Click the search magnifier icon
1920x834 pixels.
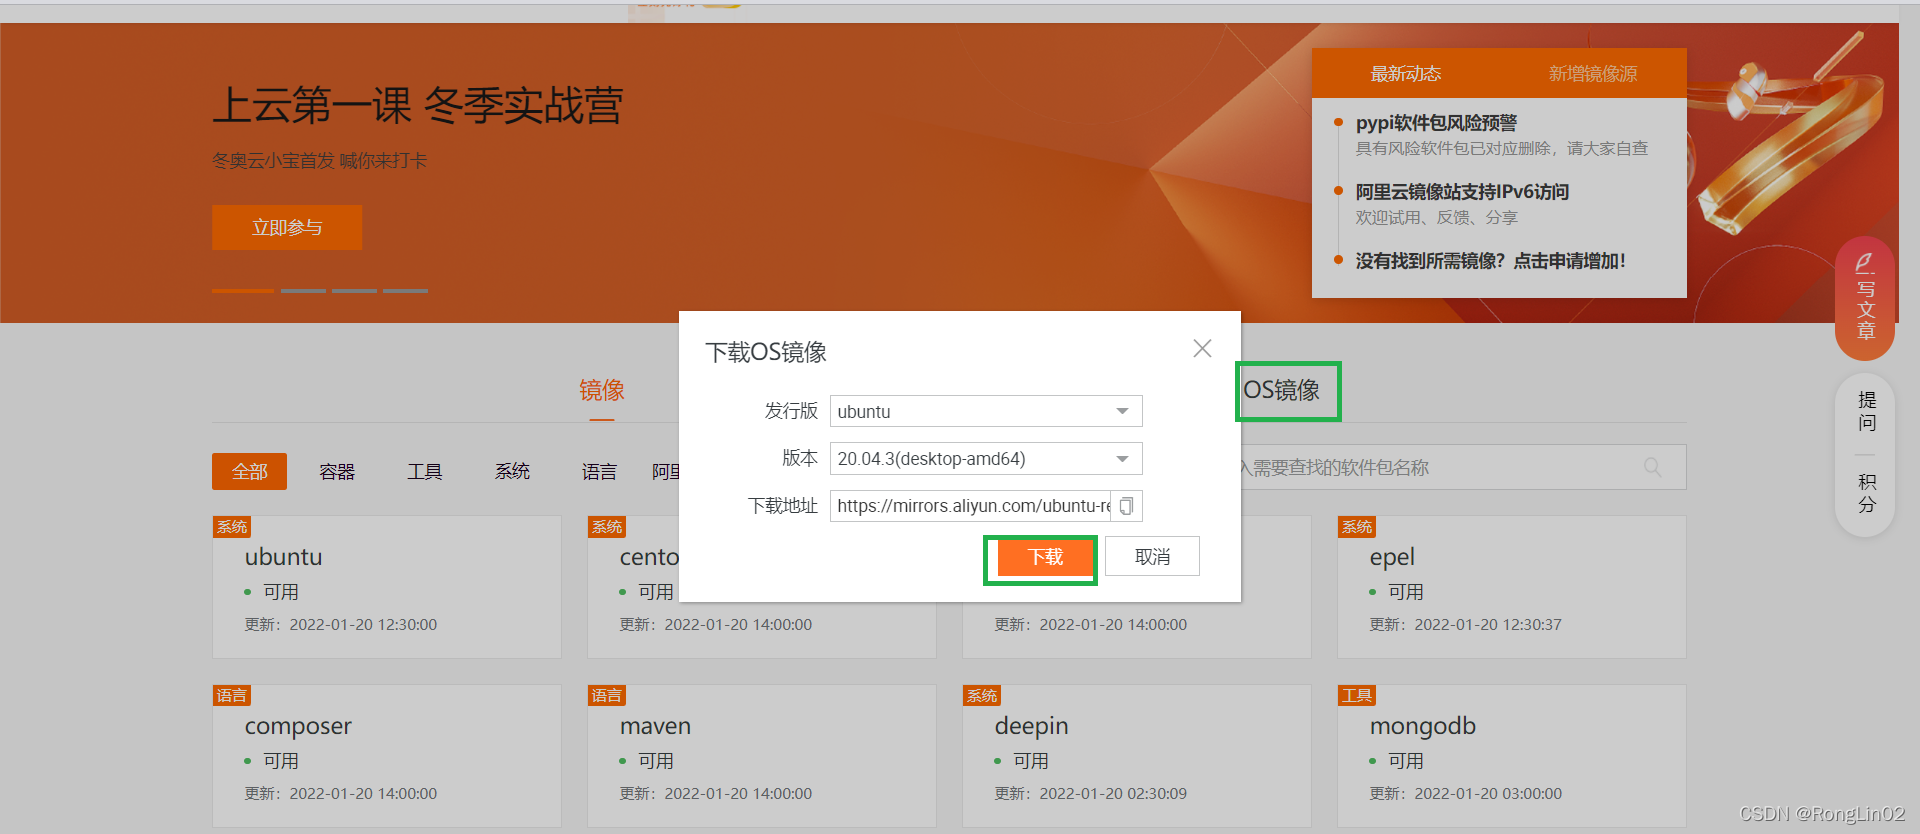[1653, 467]
